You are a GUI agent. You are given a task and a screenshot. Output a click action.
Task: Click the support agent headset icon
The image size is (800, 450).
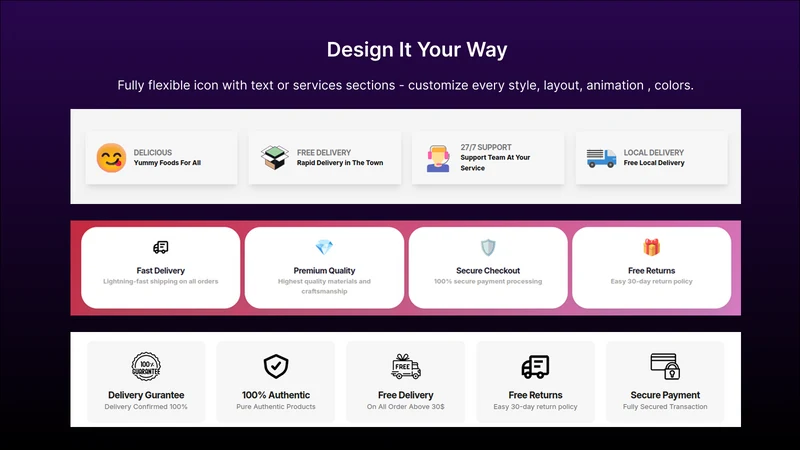click(438, 158)
